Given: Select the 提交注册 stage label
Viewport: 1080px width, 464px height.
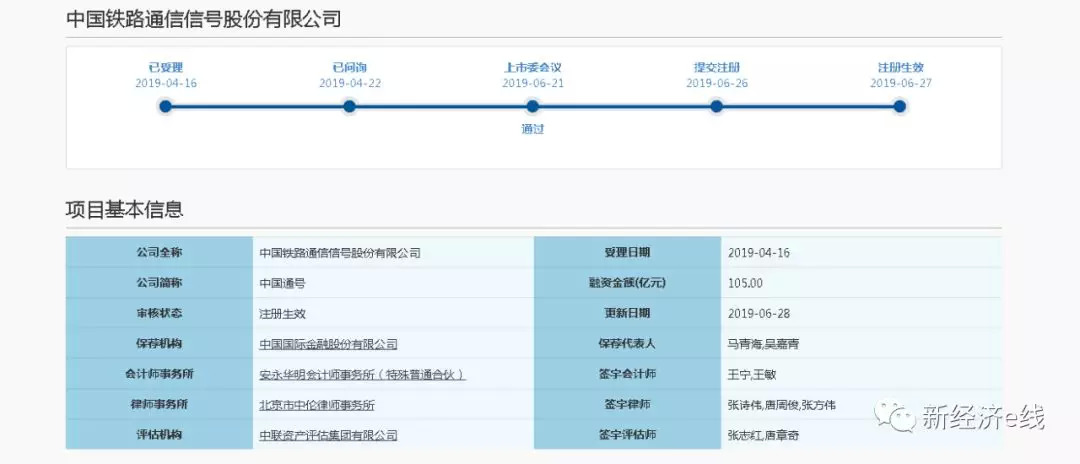Looking at the screenshot, I should pyautogui.click(x=717, y=67).
